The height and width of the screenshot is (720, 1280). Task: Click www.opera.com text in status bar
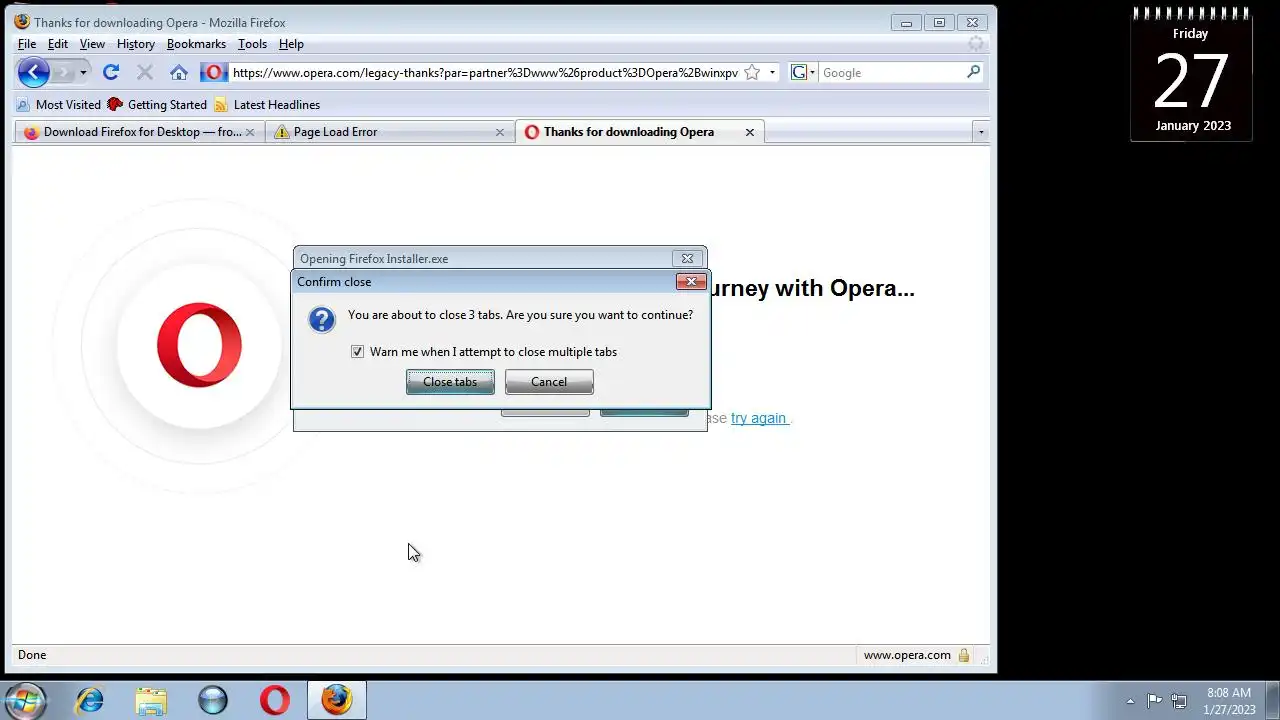(x=907, y=655)
